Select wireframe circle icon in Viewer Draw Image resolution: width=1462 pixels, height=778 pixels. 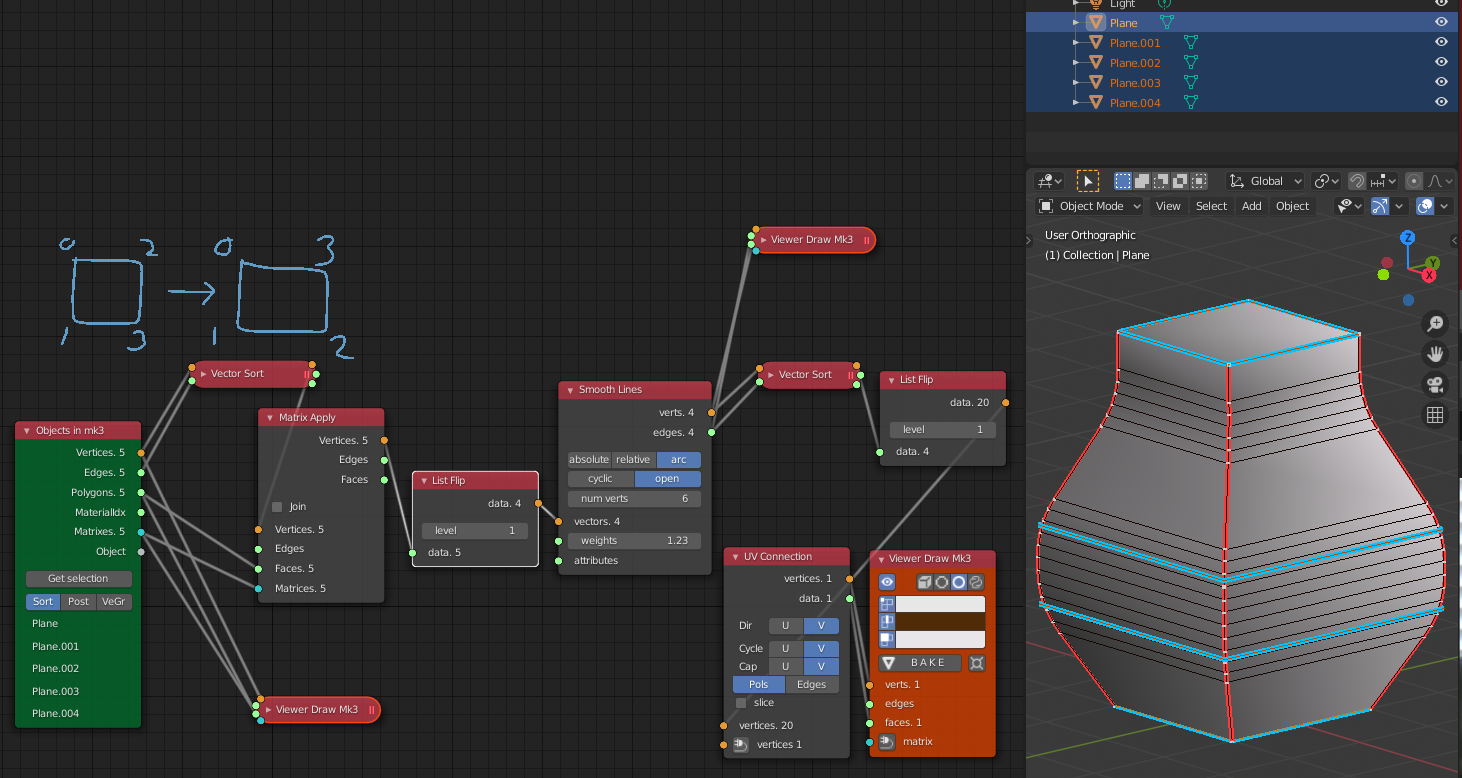pyautogui.click(x=942, y=582)
